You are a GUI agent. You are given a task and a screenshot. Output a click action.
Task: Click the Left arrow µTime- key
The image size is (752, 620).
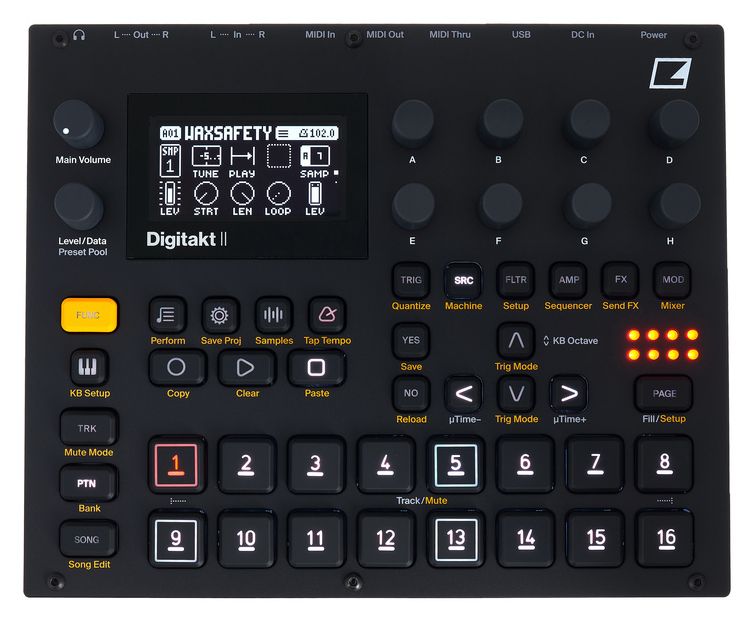463,393
